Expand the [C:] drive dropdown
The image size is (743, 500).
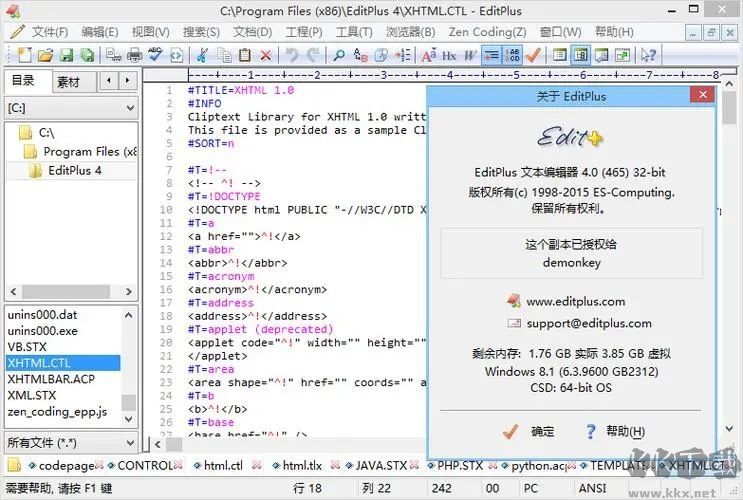pyautogui.click(x=129, y=107)
